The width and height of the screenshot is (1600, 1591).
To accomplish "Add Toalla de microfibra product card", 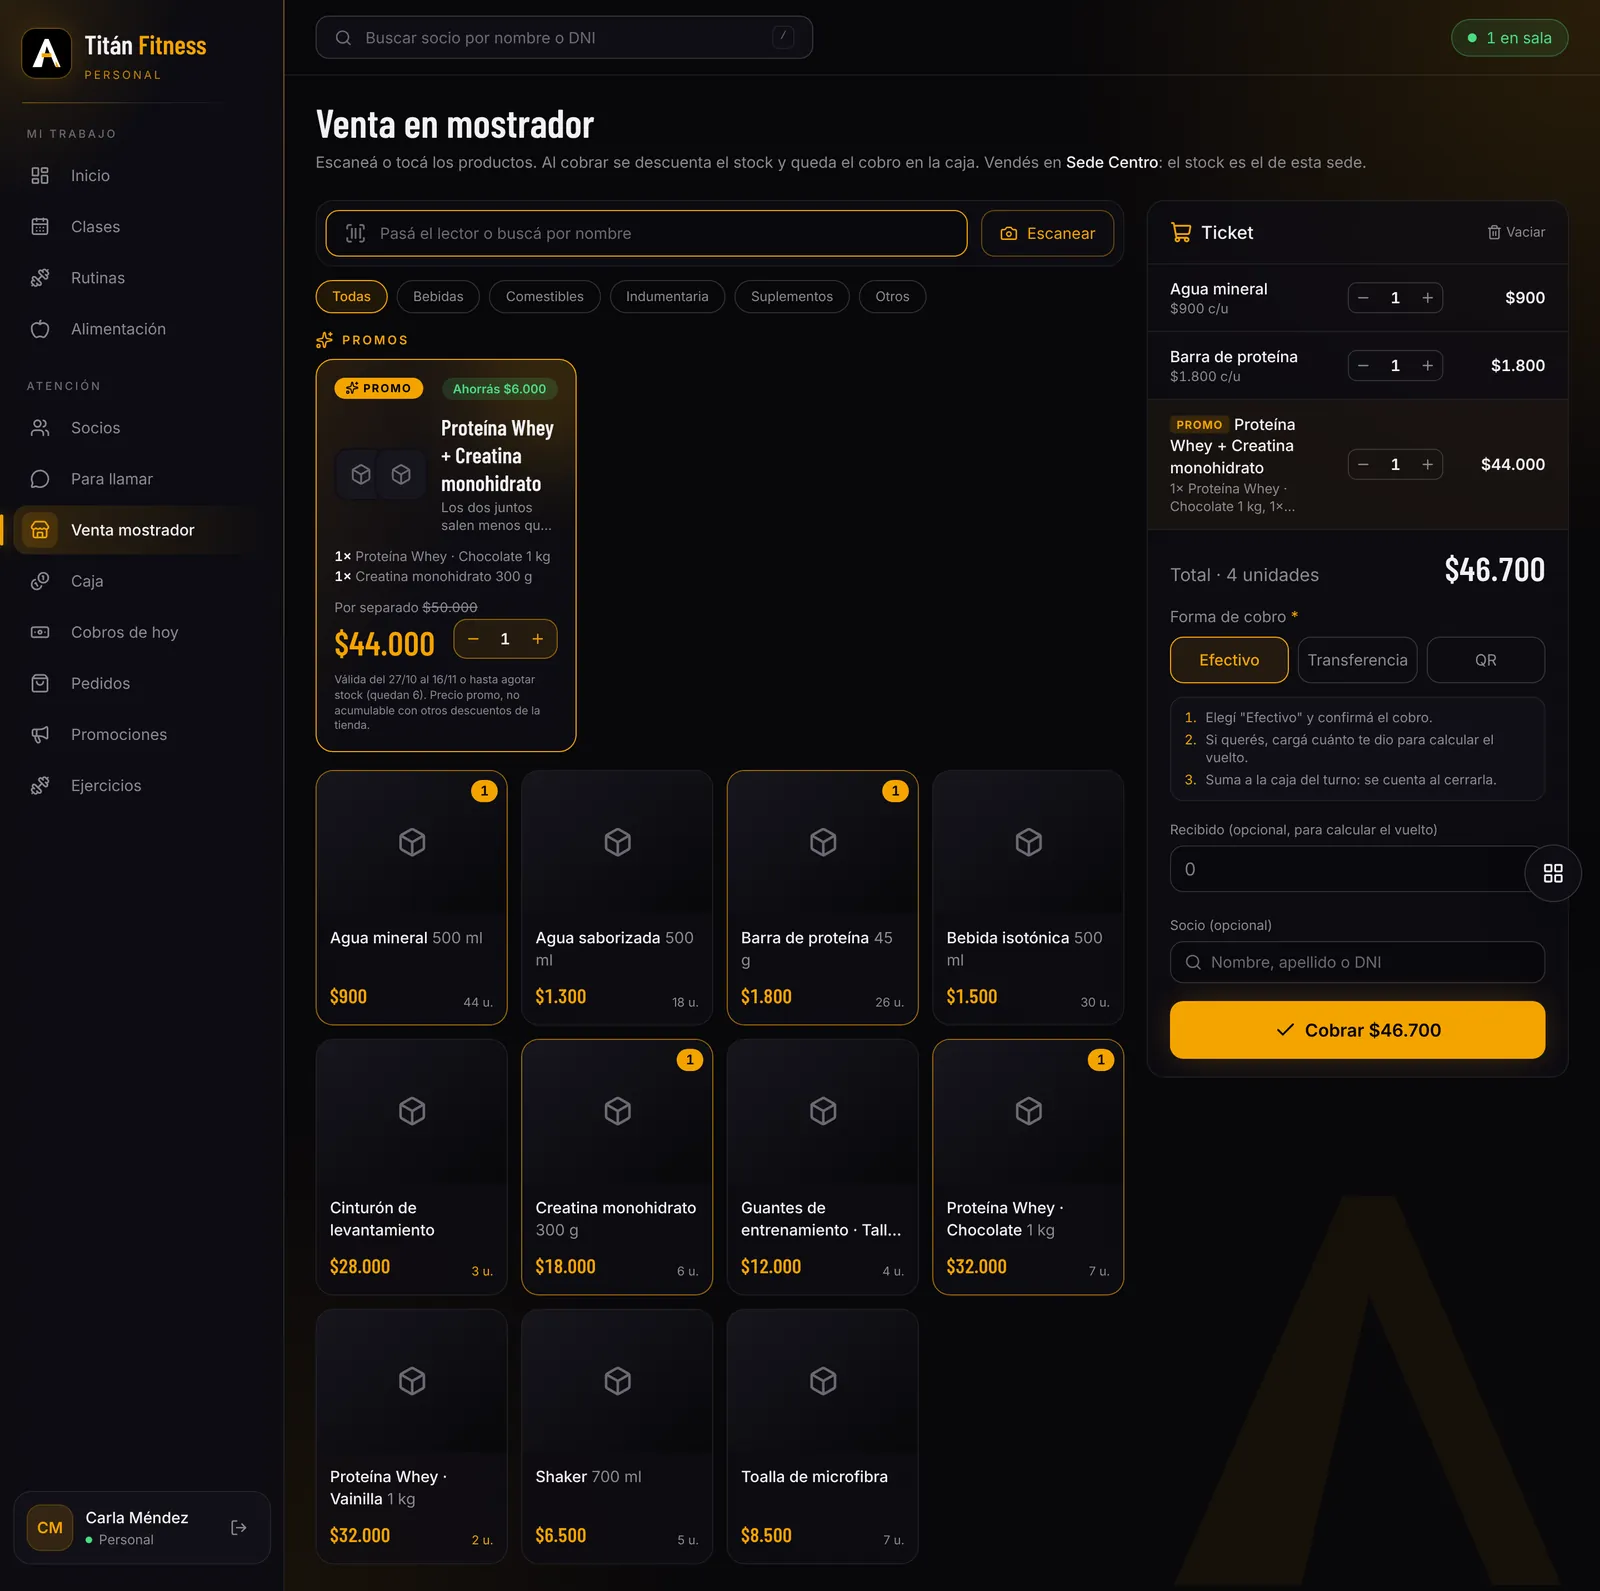I will pyautogui.click(x=822, y=1436).
